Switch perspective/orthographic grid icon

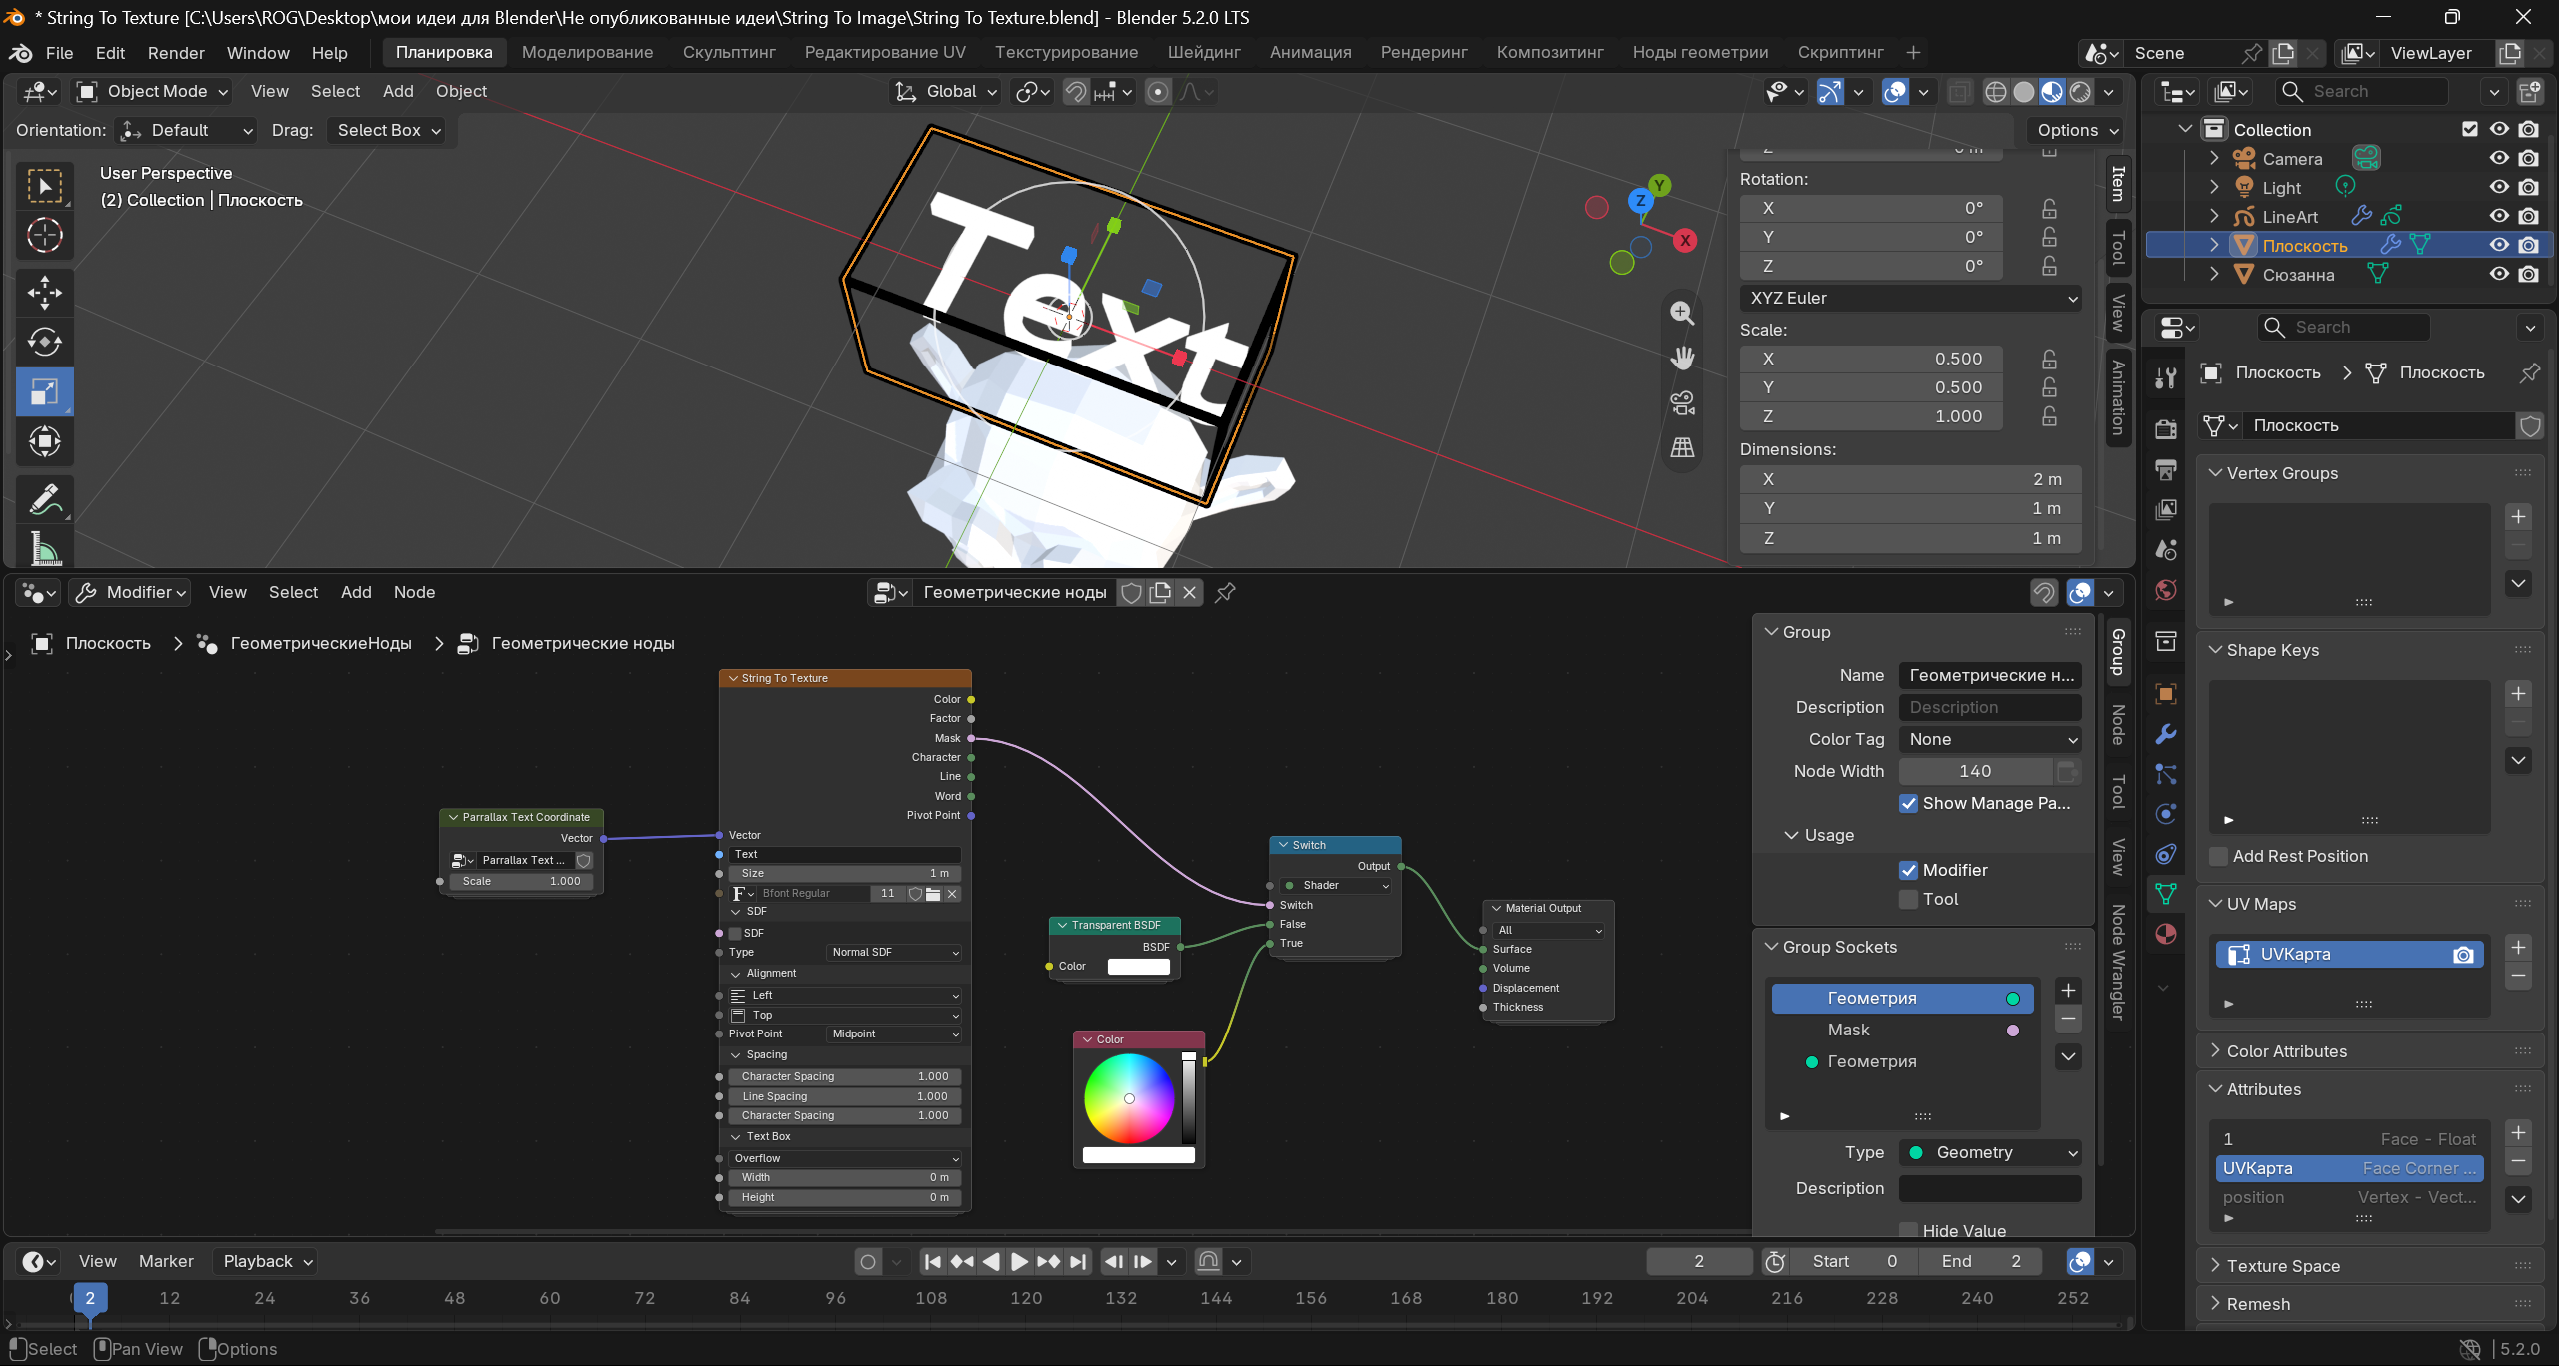[1682, 447]
